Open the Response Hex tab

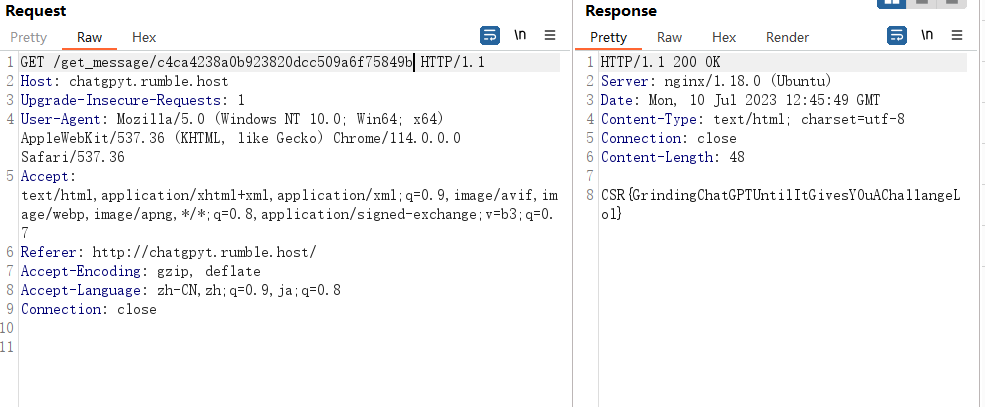724,37
